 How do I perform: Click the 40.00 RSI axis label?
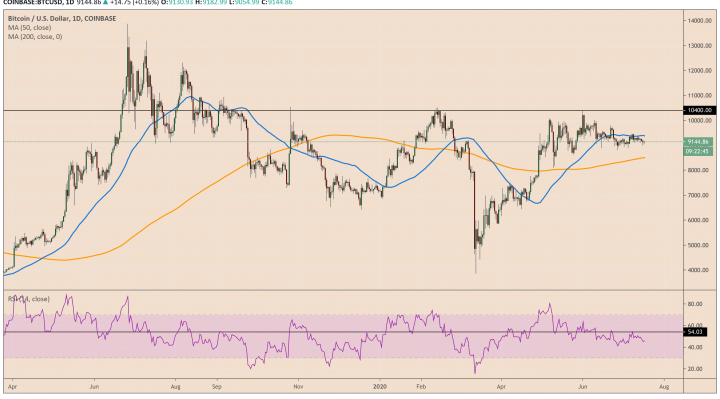(695, 348)
